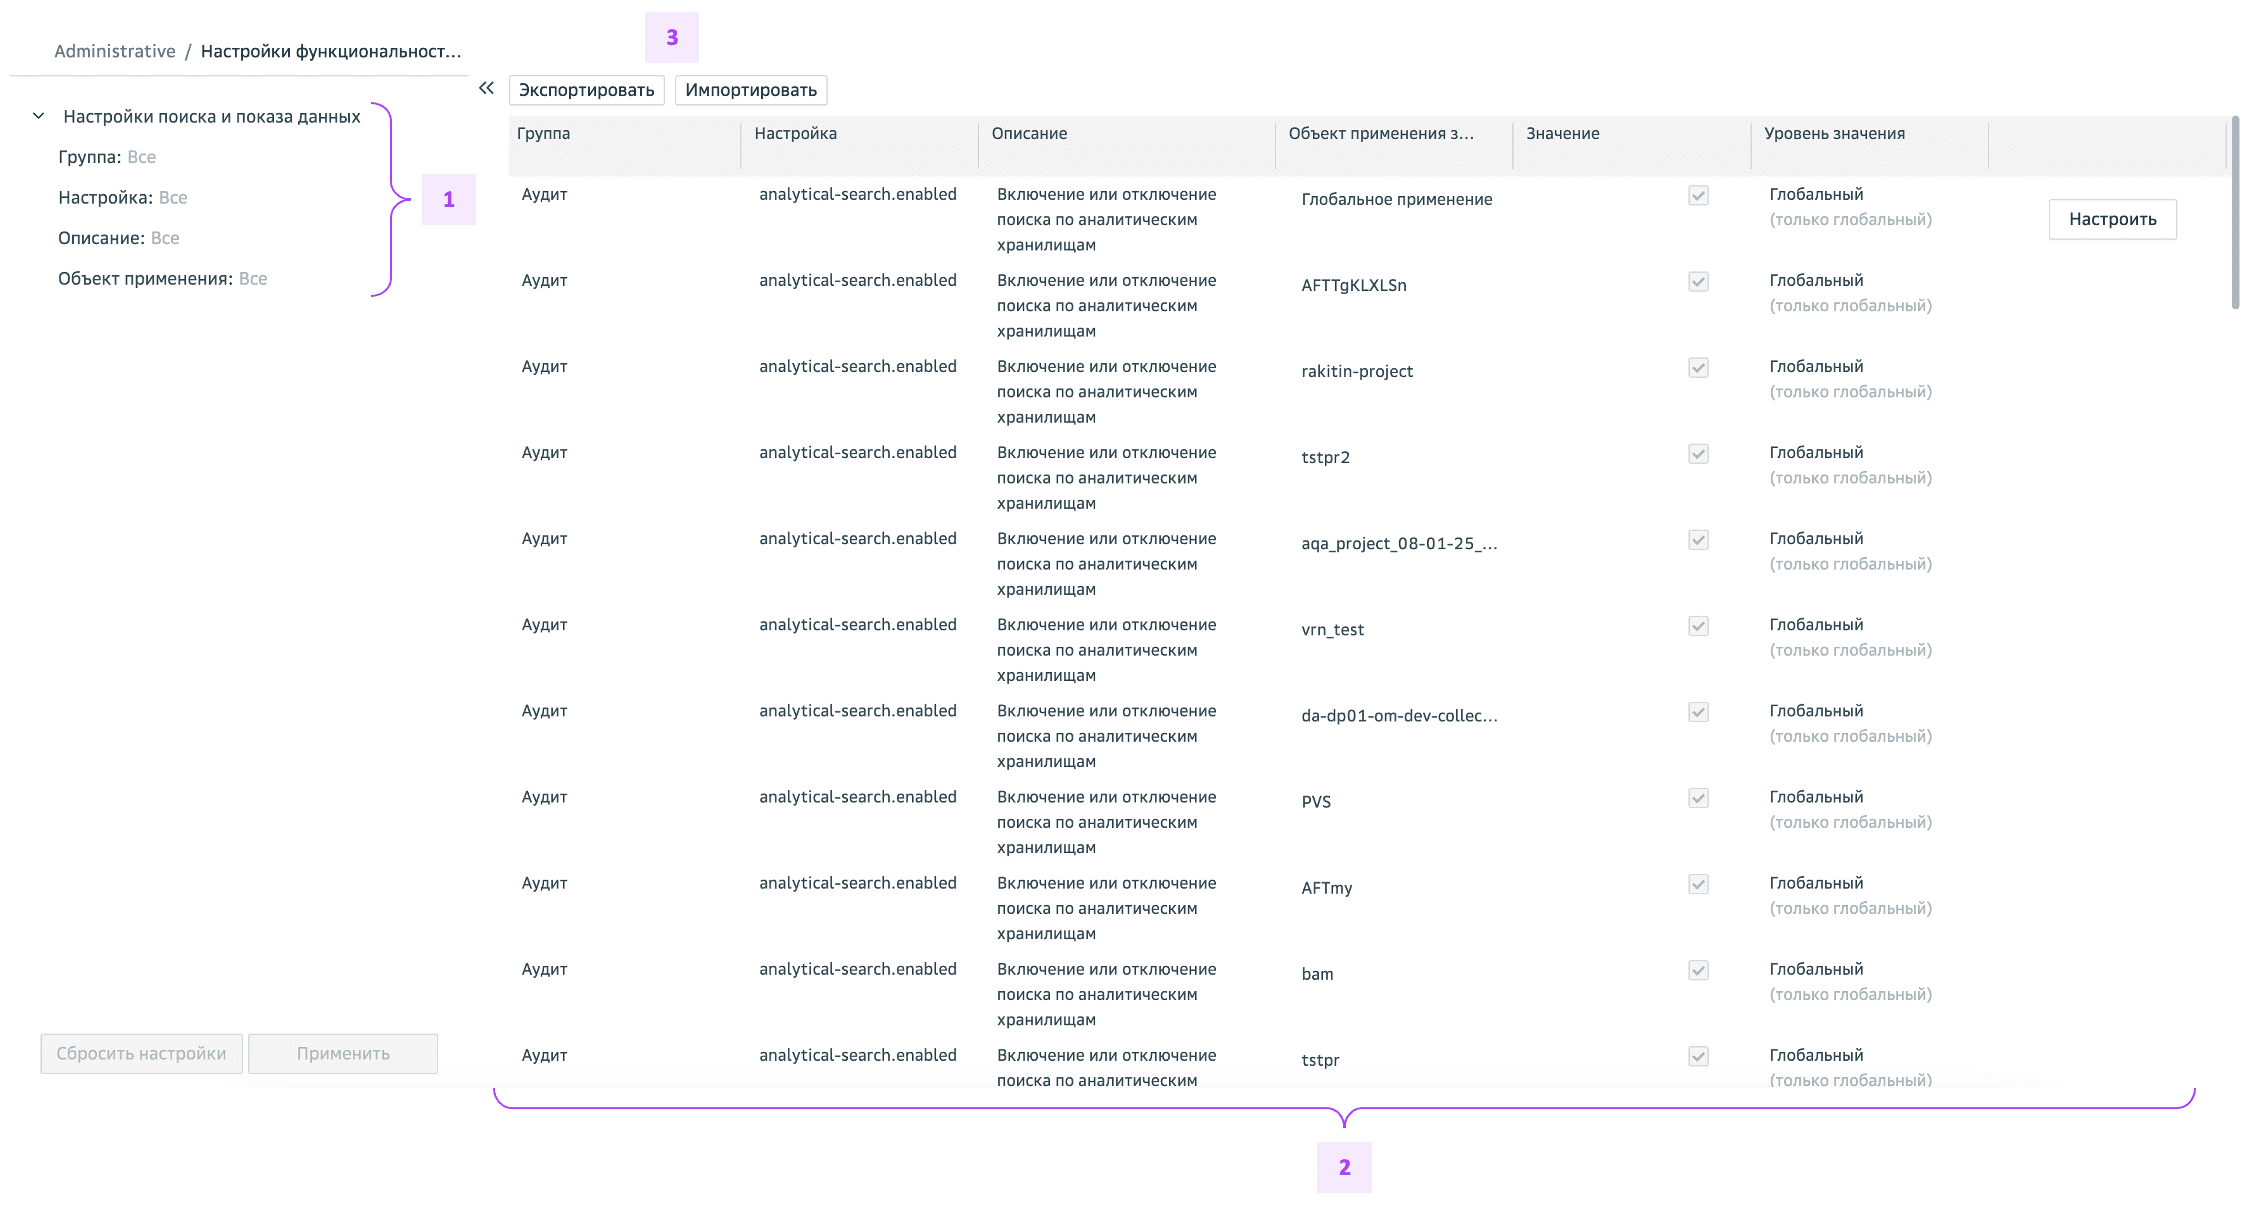The height and width of the screenshot is (1206, 2250).
Task: Collapse the search and display settings section
Action: (38, 116)
